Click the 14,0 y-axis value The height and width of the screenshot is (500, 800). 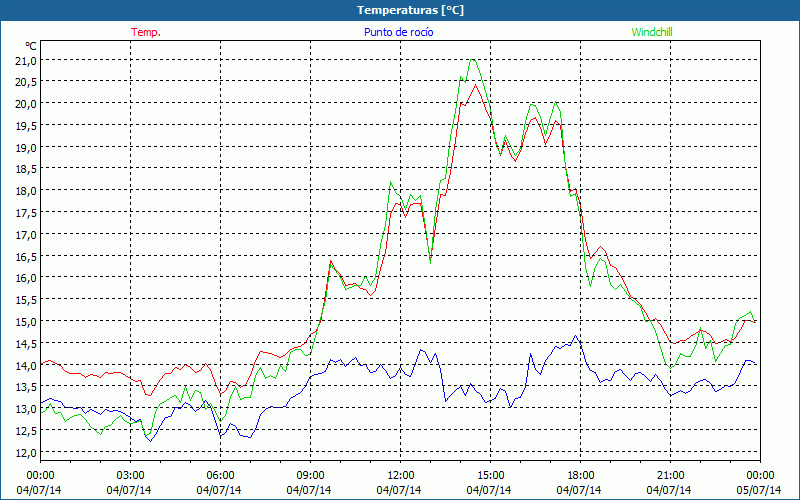[26, 366]
